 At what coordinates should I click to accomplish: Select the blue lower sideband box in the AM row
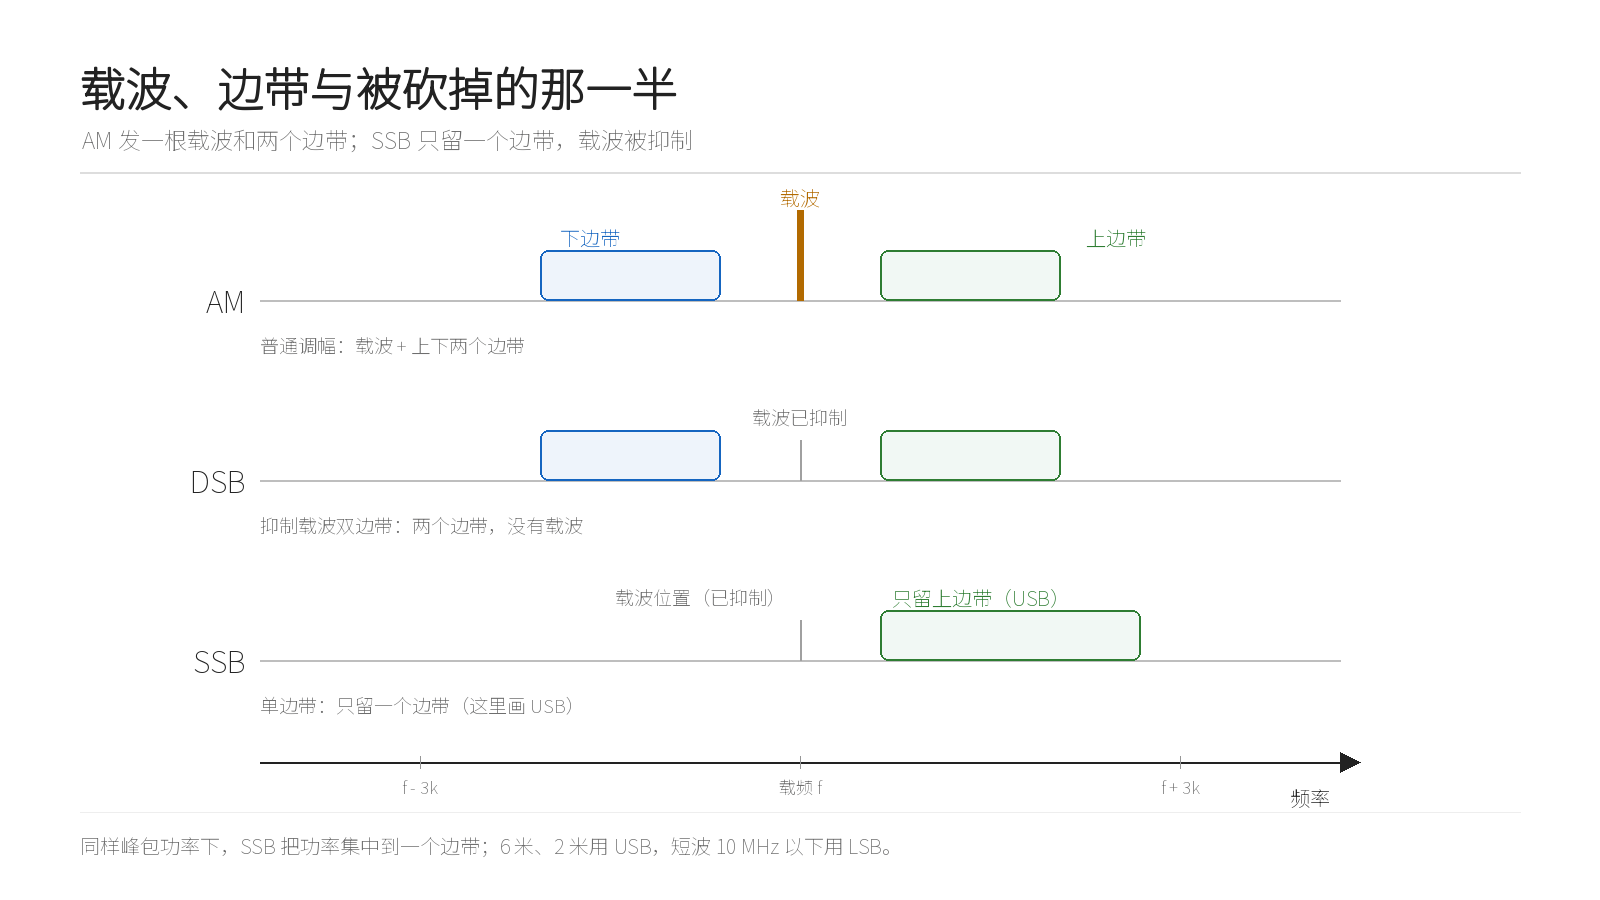(630, 275)
